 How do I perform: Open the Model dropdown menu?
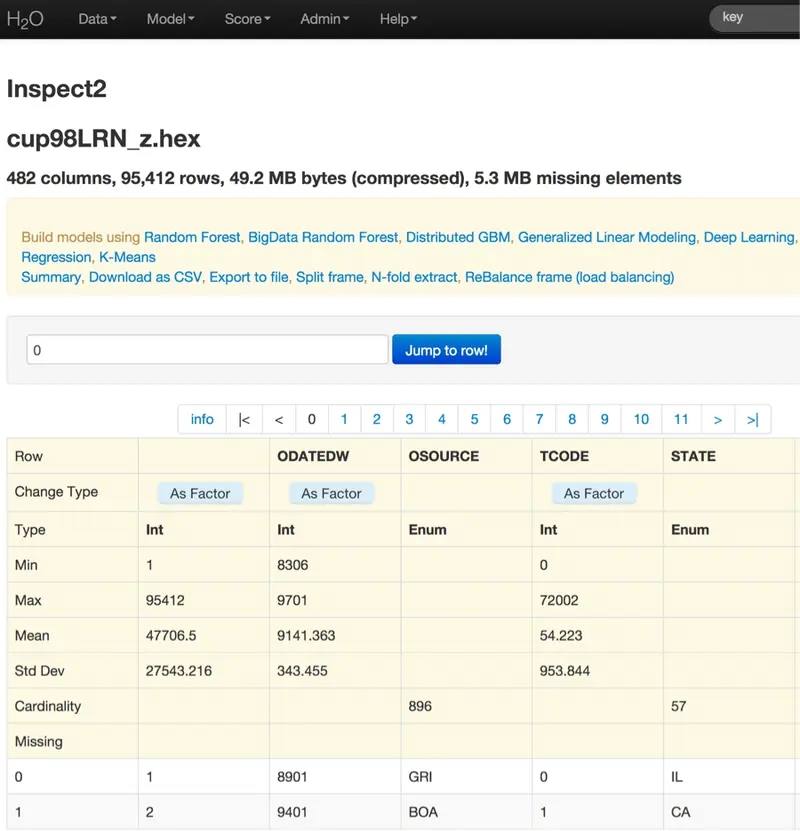(x=171, y=19)
